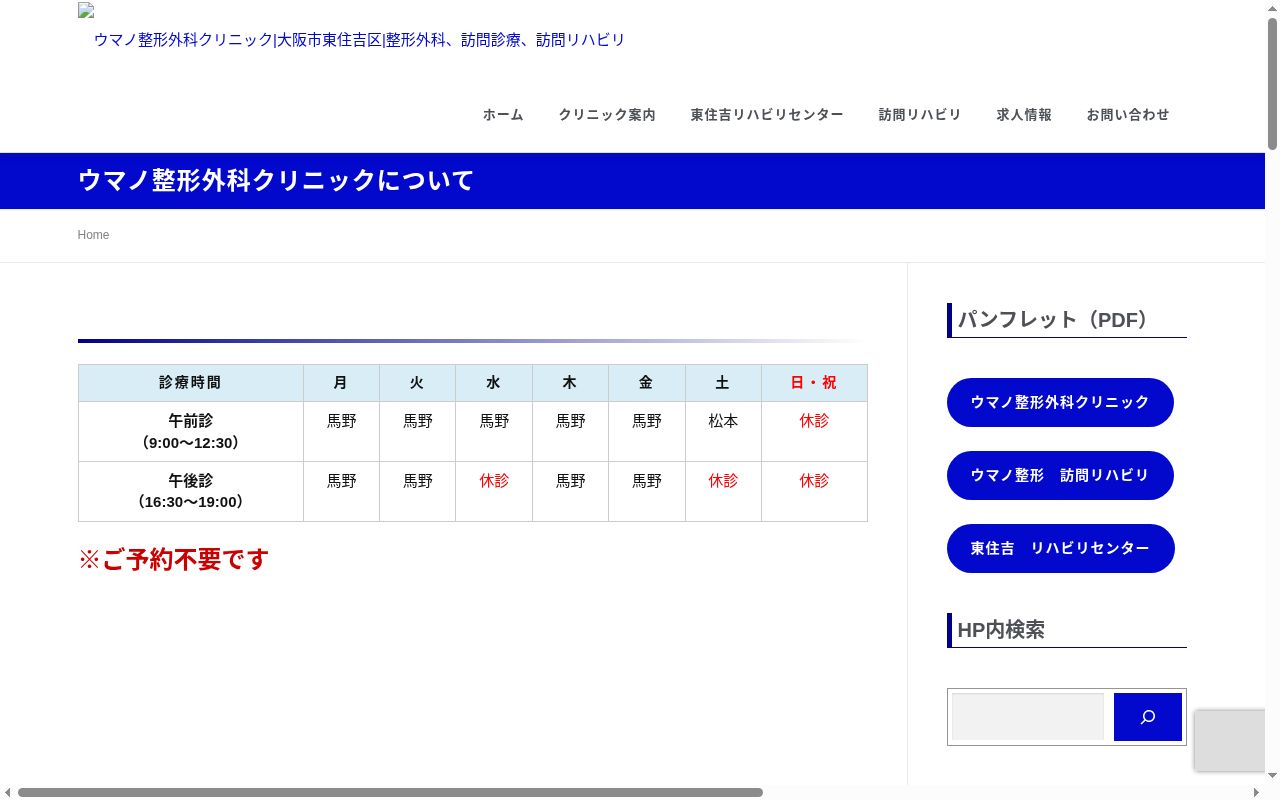Click the horizontal scrollbar left arrow
The width and height of the screenshot is (1280, 800).
(7, 792)
